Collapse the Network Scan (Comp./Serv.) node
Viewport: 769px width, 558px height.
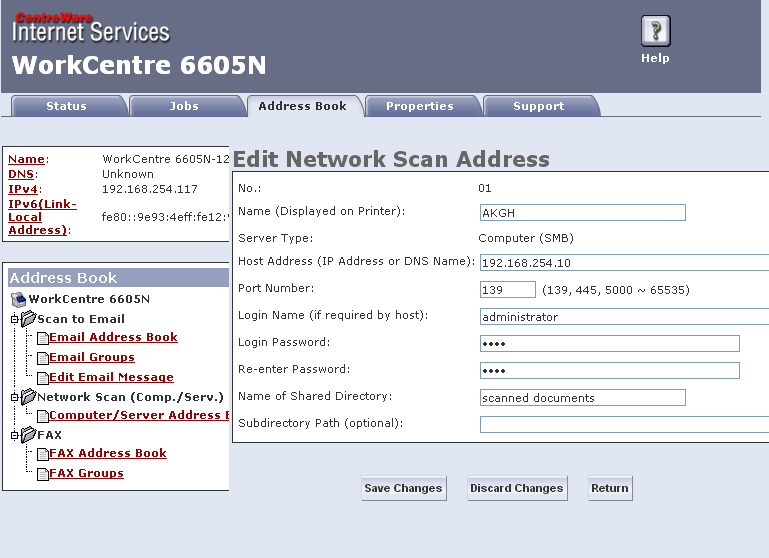pos(14,397)
